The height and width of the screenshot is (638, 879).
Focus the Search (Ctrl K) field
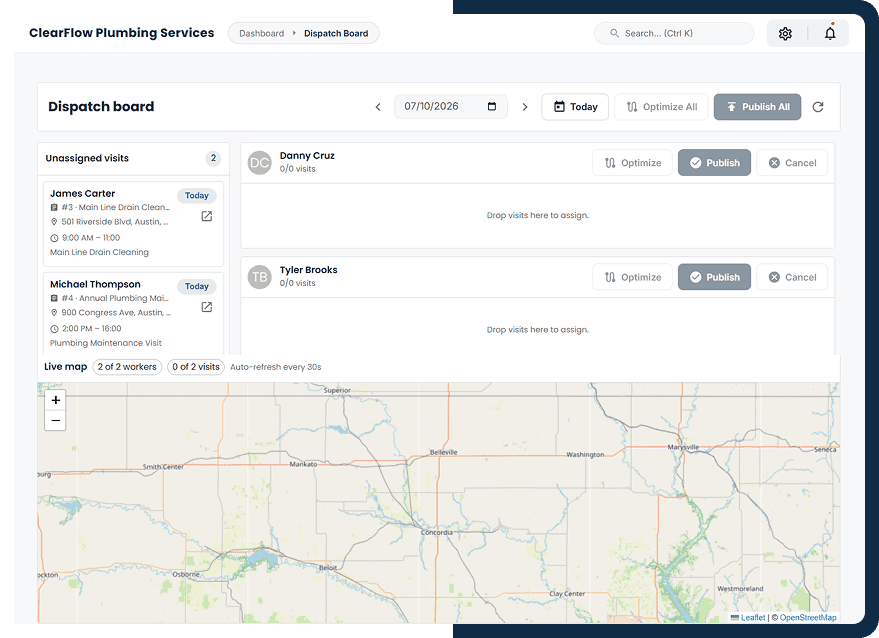(x=674, y=33)
